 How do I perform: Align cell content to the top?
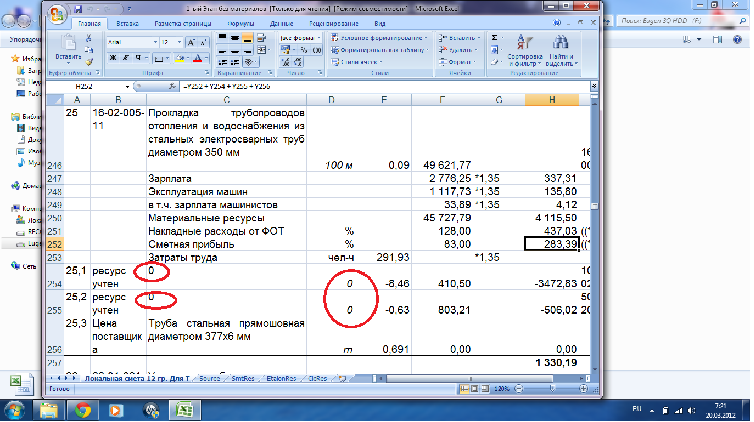(x=222, y=37)
